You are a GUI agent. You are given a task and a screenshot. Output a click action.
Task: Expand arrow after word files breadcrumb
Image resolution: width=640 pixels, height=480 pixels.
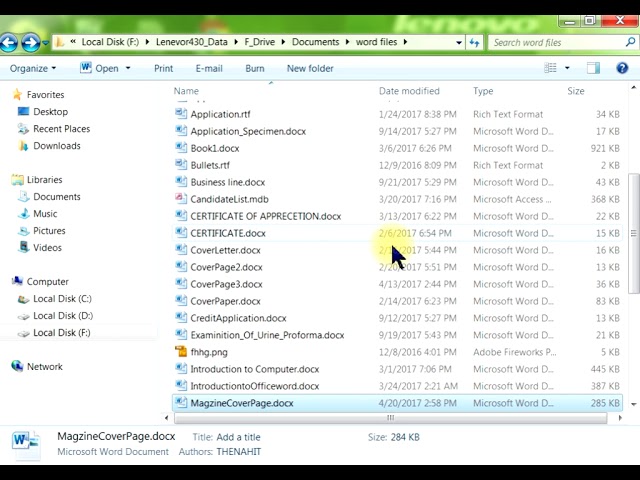pos(405,42)
